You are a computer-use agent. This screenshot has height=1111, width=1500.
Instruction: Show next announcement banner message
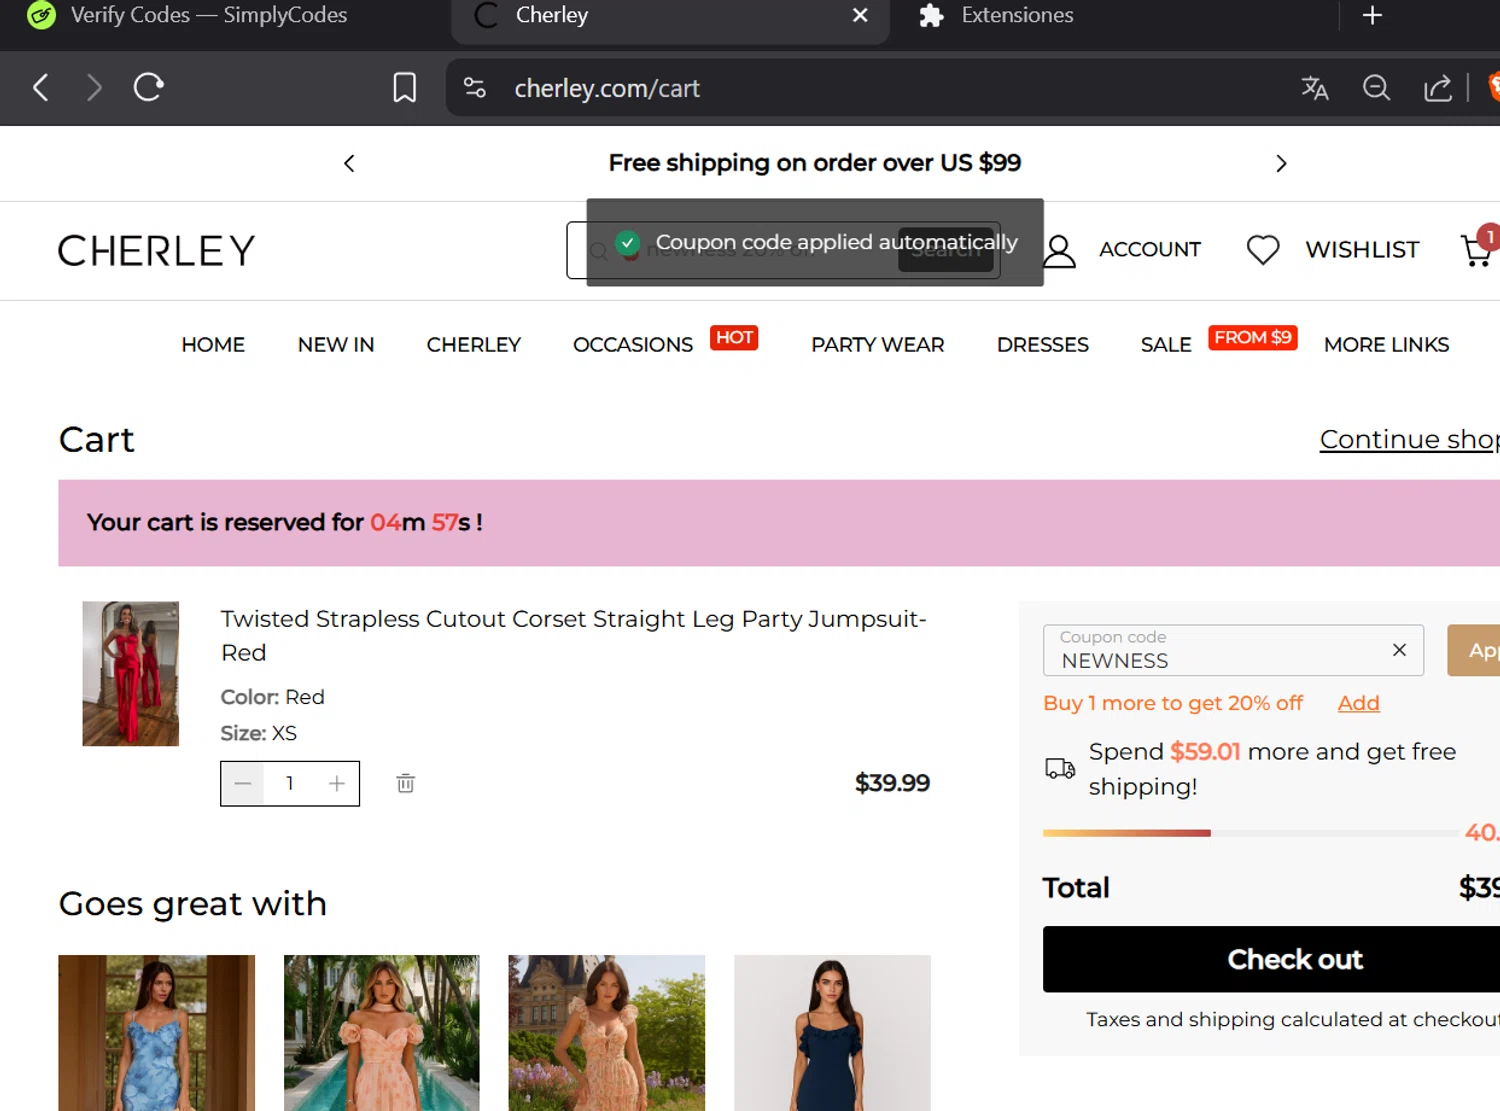[1281, 163]
